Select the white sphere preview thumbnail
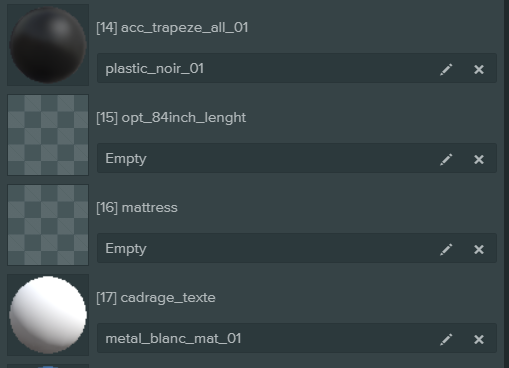Image resolution: width=509 pixels, height=368 pixels. click(48, 315)
